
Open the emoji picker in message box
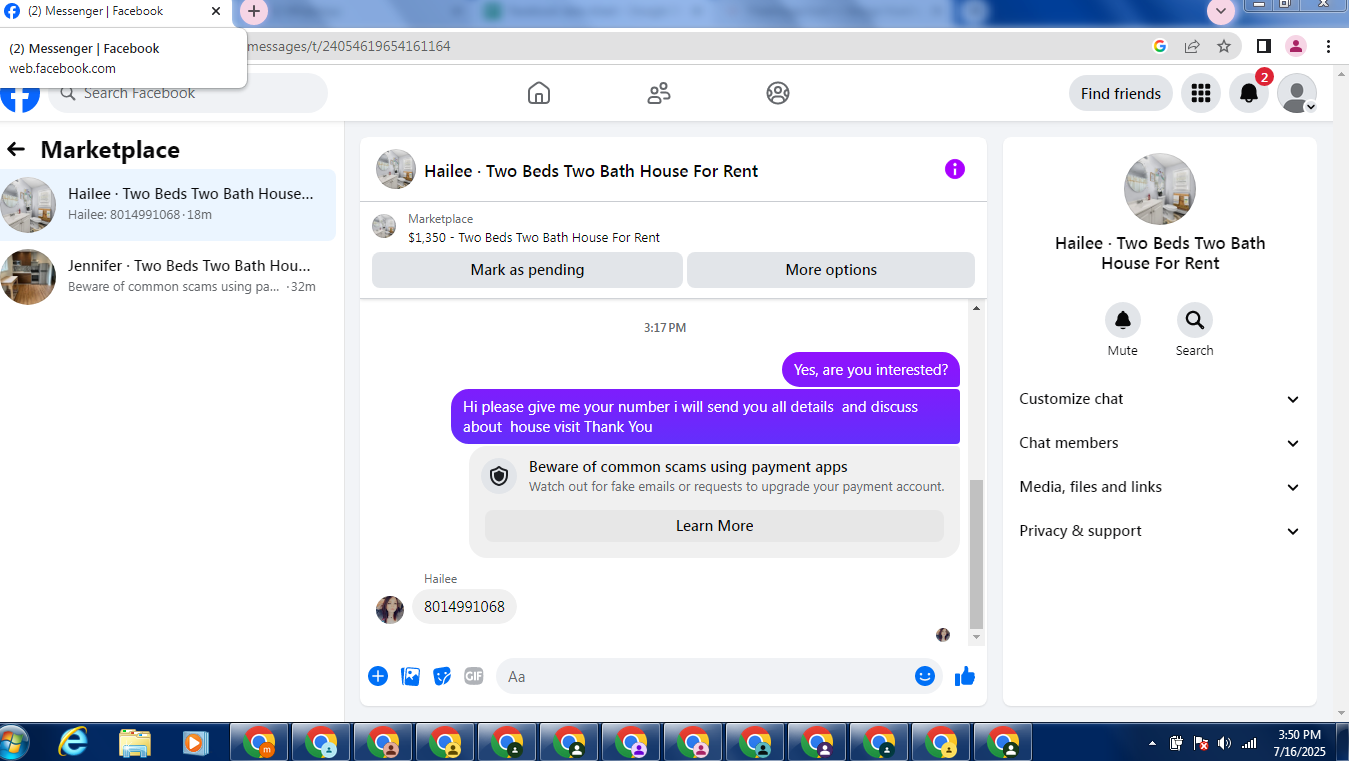pos(925,676)
